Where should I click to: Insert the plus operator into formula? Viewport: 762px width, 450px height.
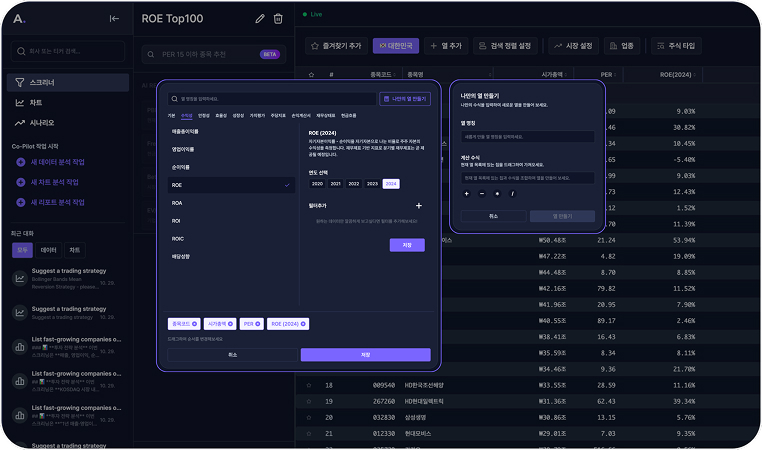467,193
